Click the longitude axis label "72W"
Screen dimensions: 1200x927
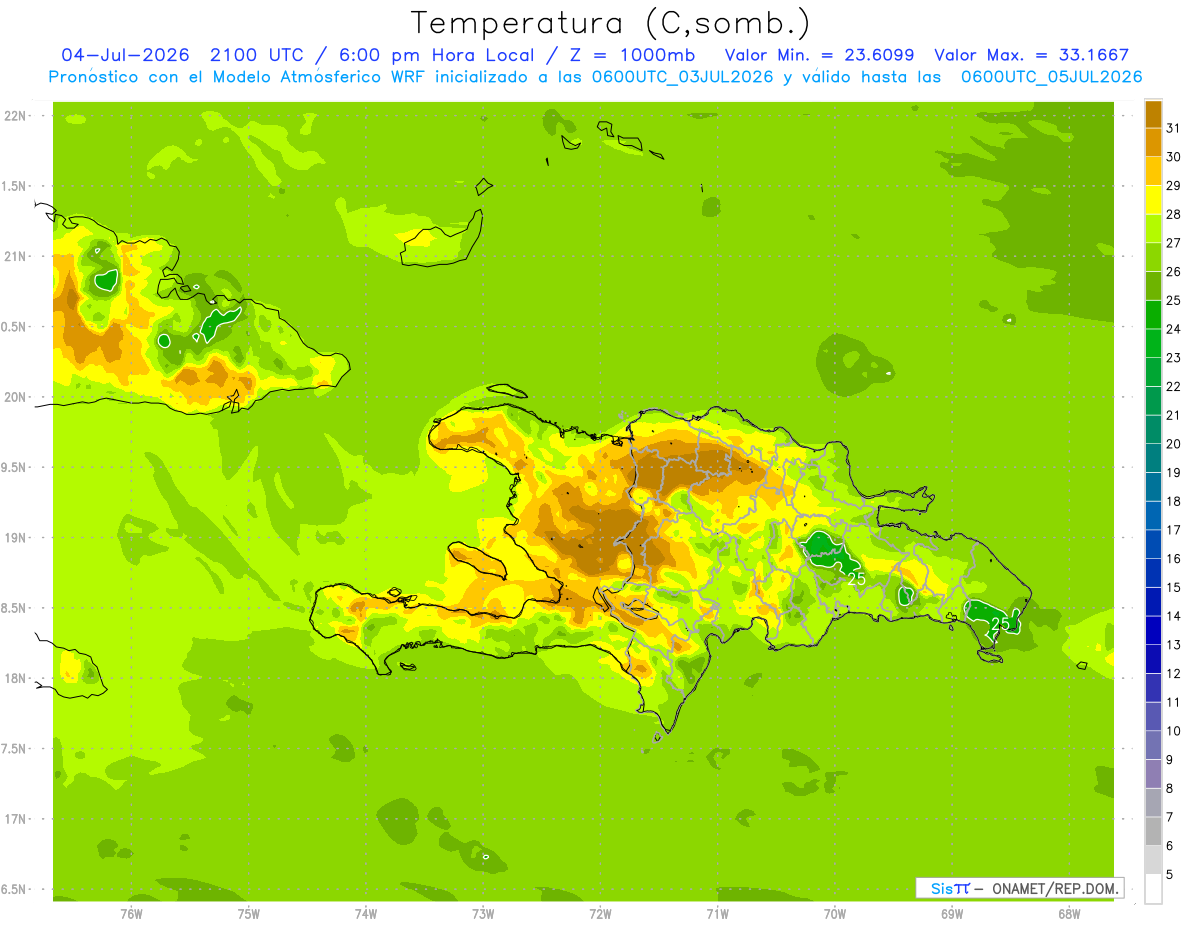click(x=600, y=914)
